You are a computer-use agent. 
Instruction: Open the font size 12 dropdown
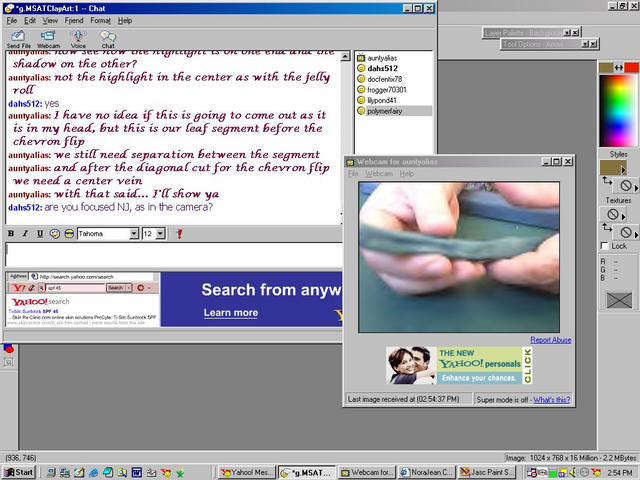(160, 233)
